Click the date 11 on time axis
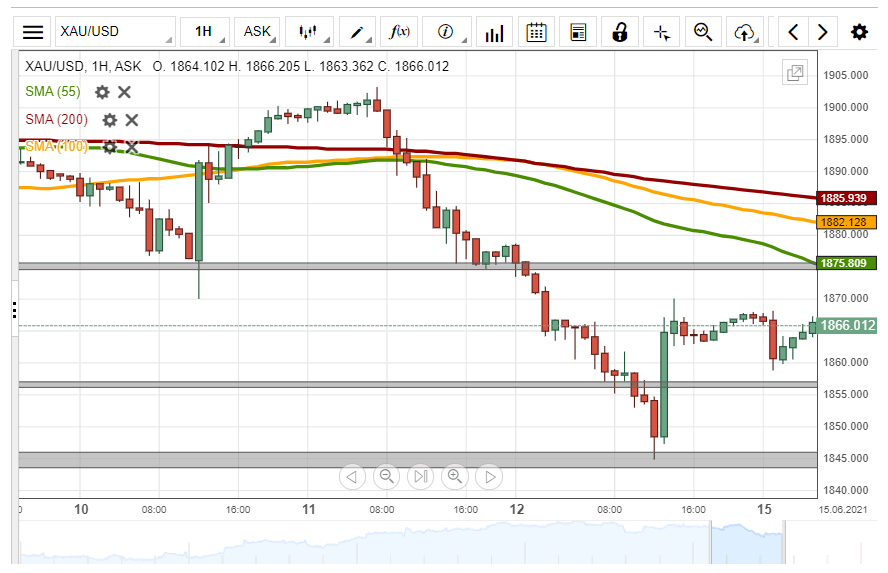888x573 pixels. pyautogui.click(x=308, y=509)
